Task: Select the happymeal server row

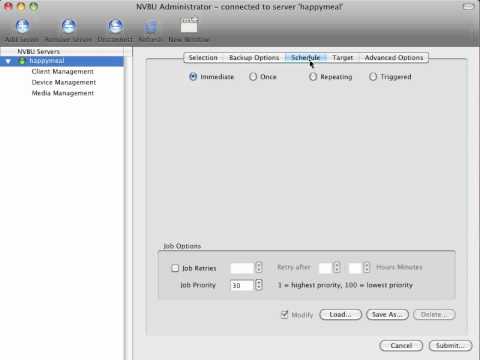Action: pyautogui.click(x=62, y=61)
